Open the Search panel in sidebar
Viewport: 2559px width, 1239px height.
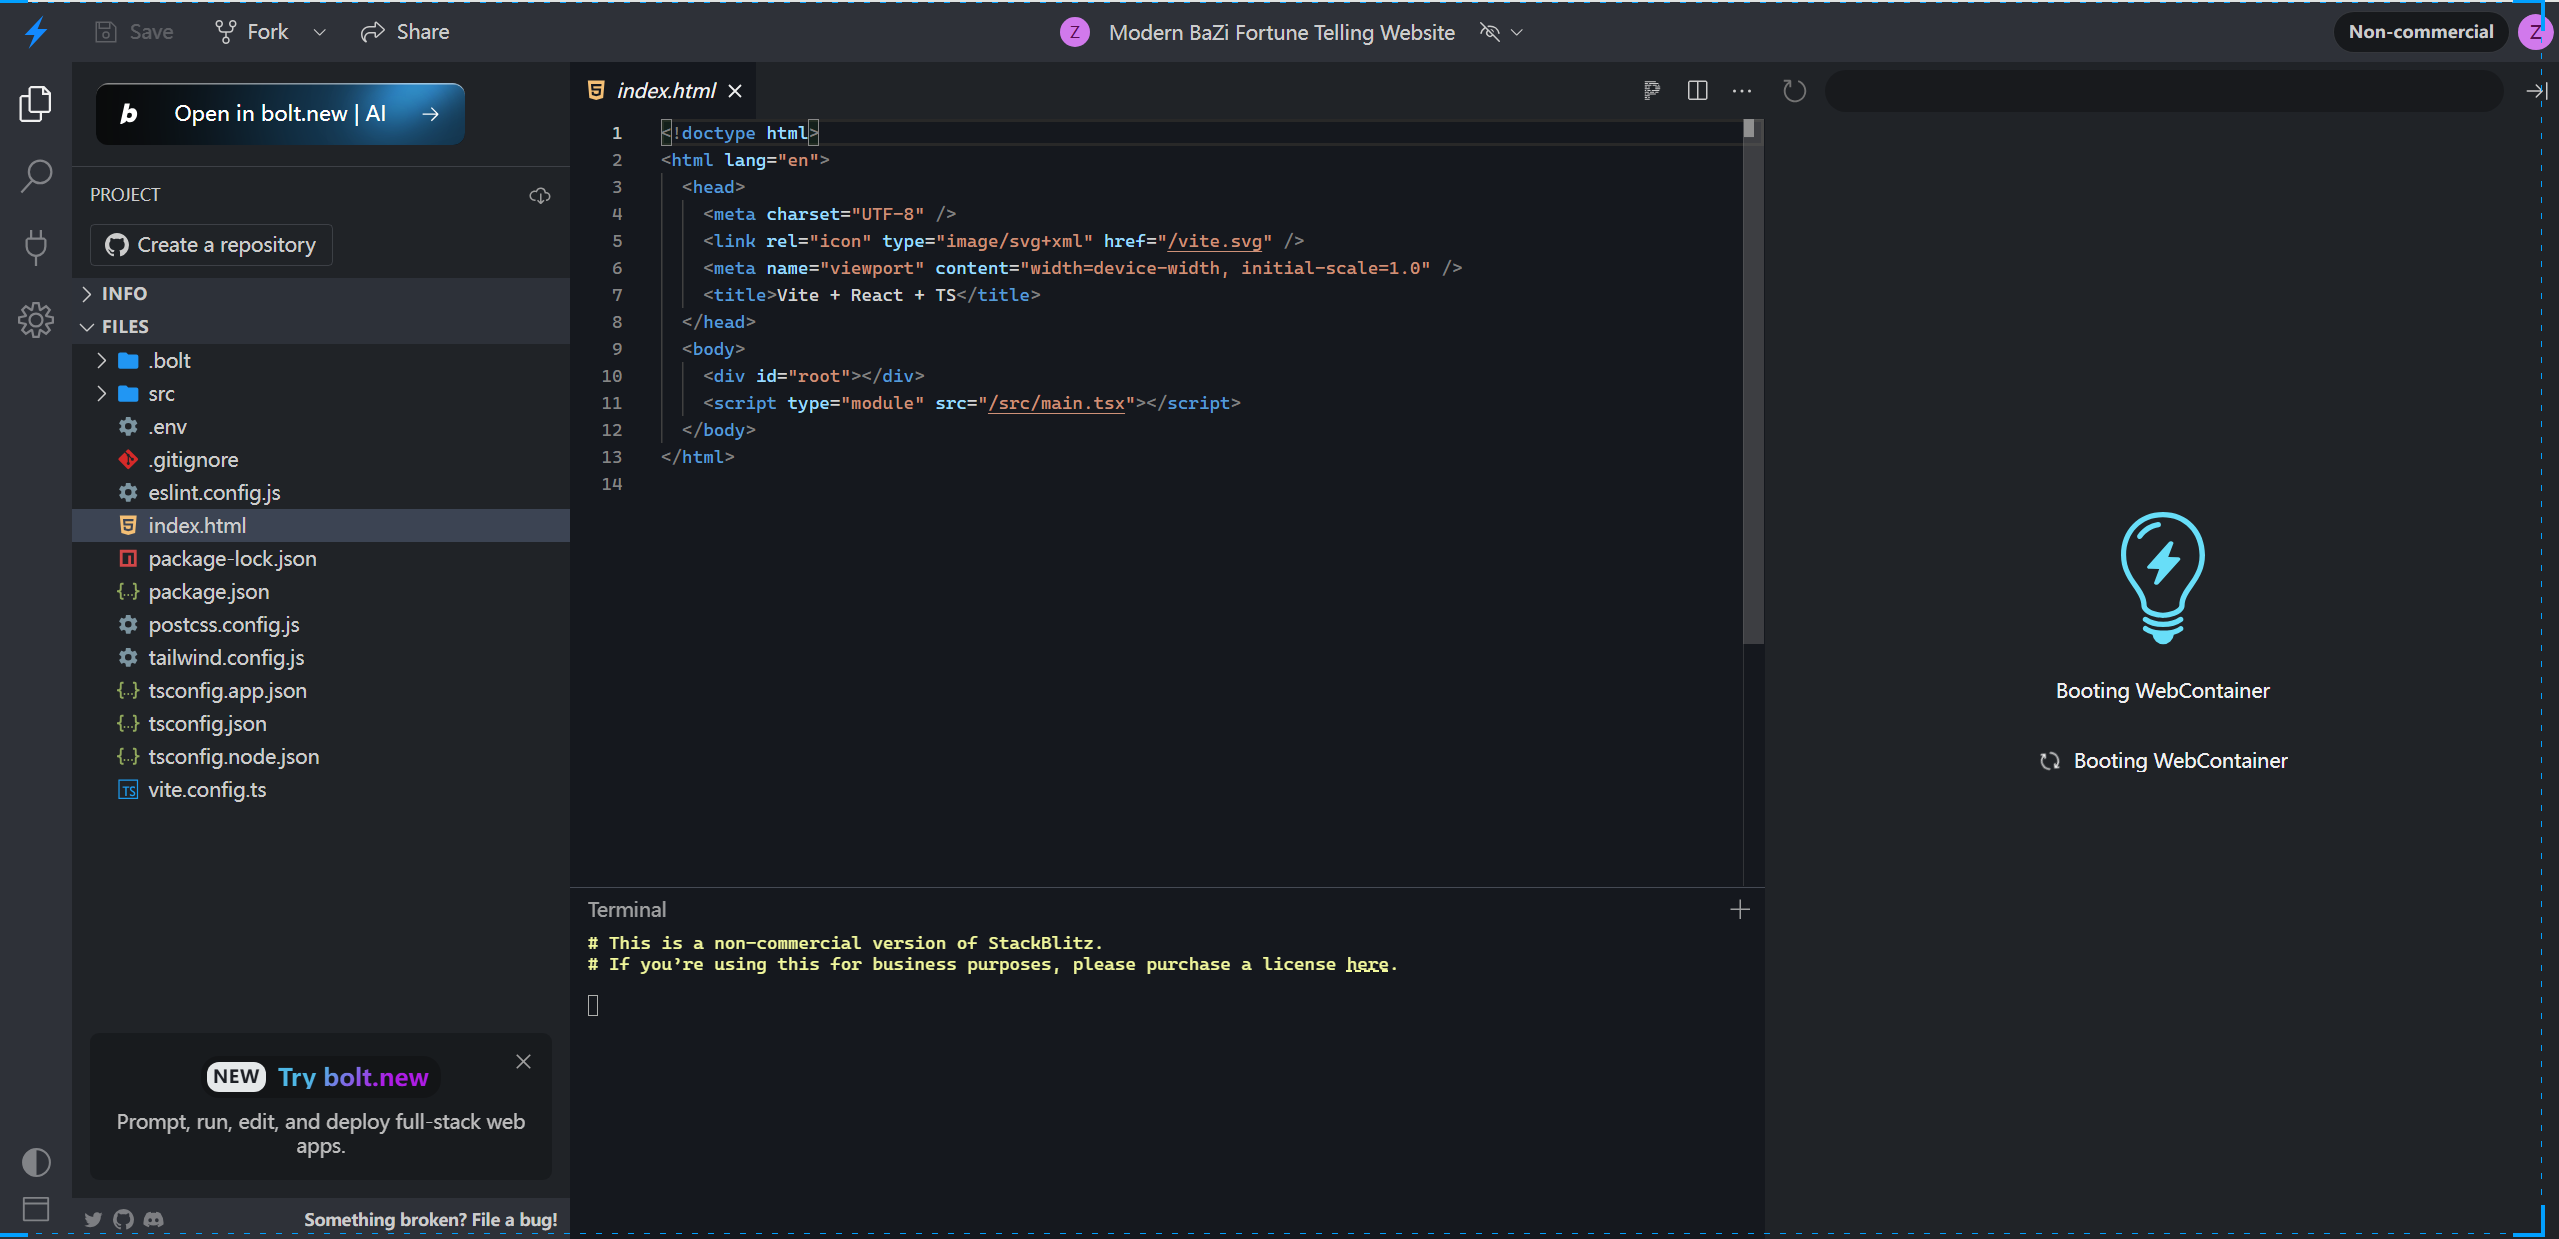pos(36,175)
